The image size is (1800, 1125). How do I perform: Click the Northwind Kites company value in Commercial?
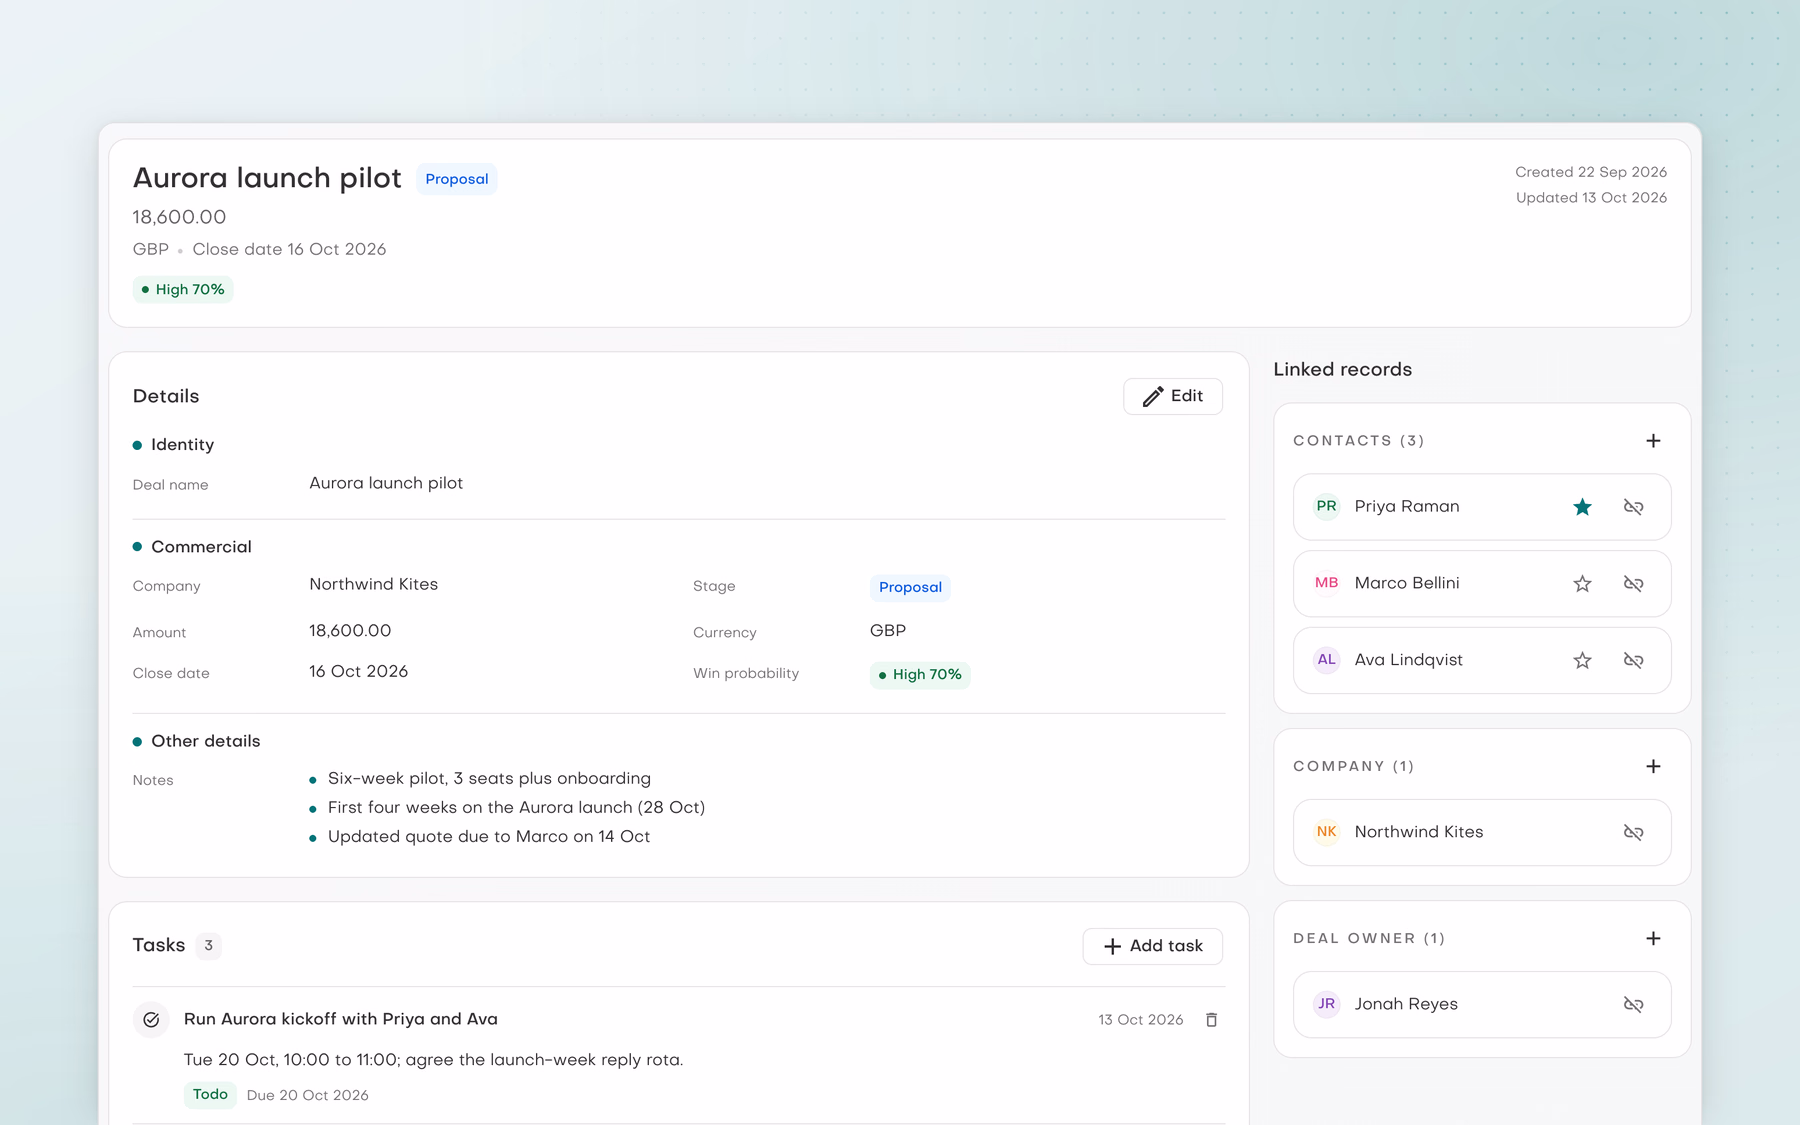(373, 585)
